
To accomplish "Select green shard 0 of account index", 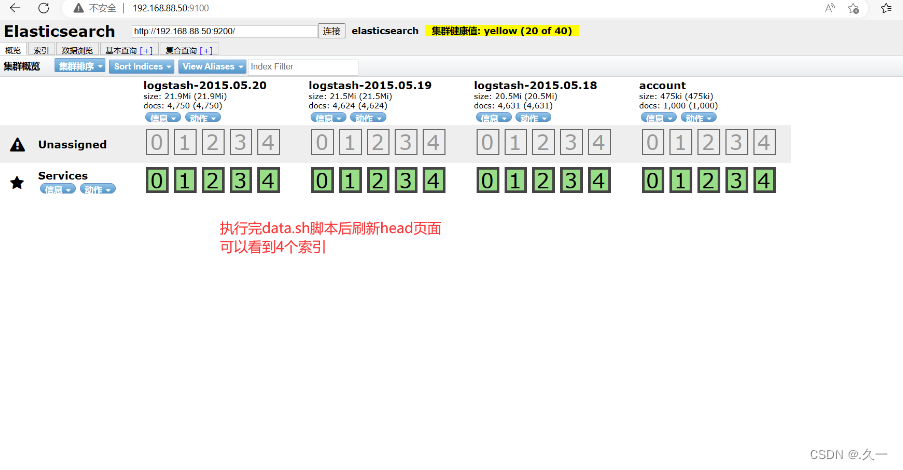I will (653, 180).
